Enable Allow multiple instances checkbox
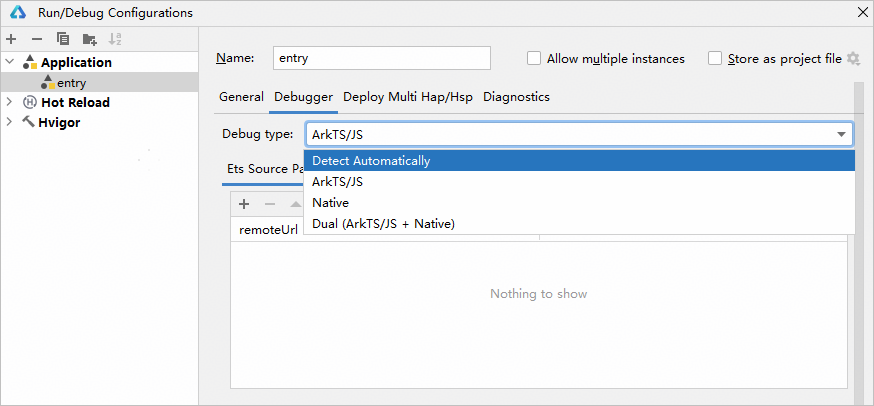This screenshot has width=874, height=406. pos(534,59)
